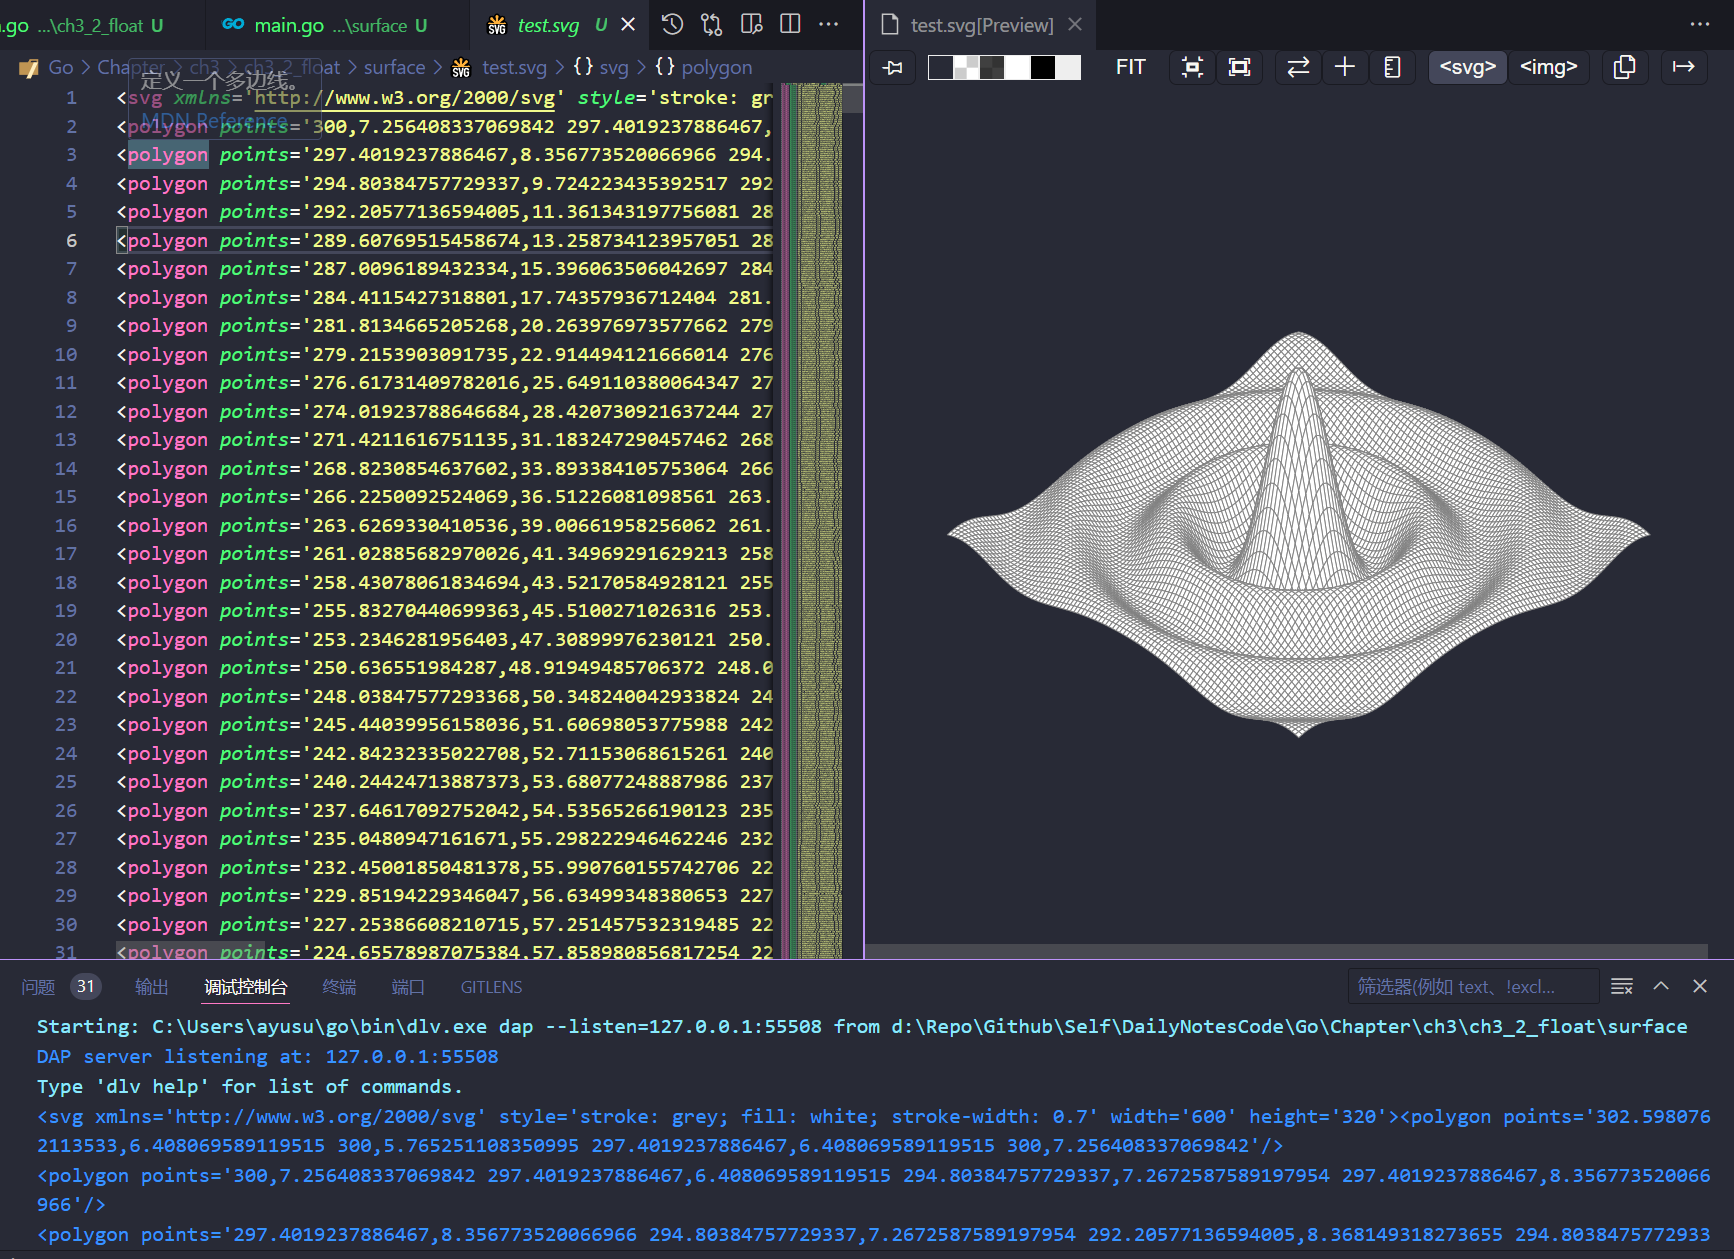Click the Go folder icon in breadcrumb
Viewport: 1734px width, 1259px height.
coord(29,68)
